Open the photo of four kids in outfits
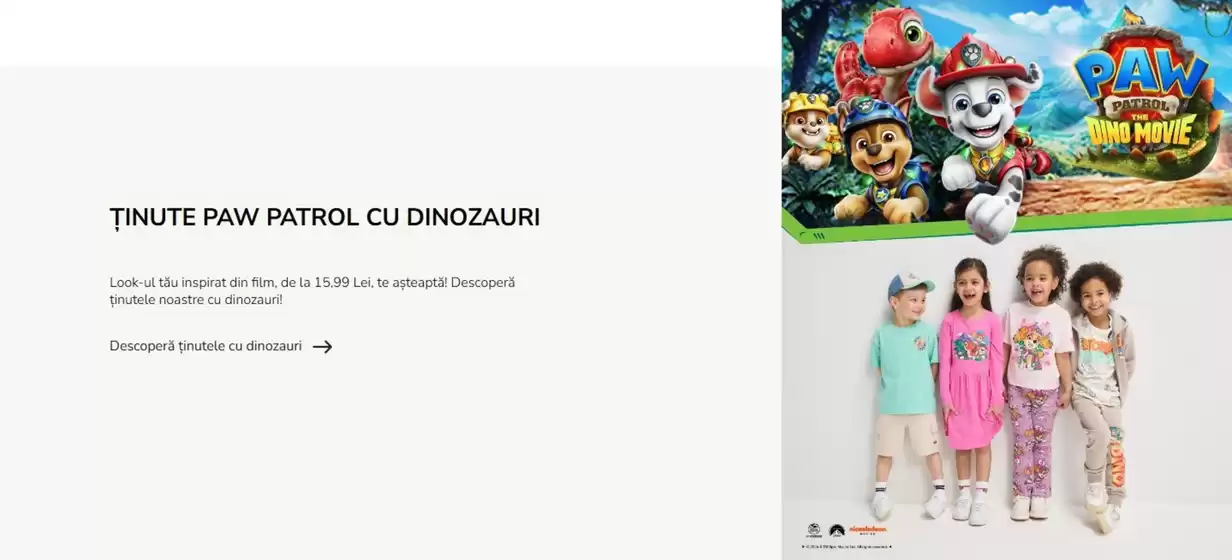 tap(1007, 390)
